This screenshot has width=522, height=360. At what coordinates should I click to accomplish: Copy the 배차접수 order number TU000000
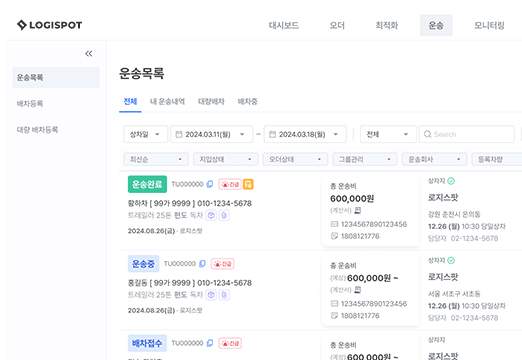[x=210, y=343]
